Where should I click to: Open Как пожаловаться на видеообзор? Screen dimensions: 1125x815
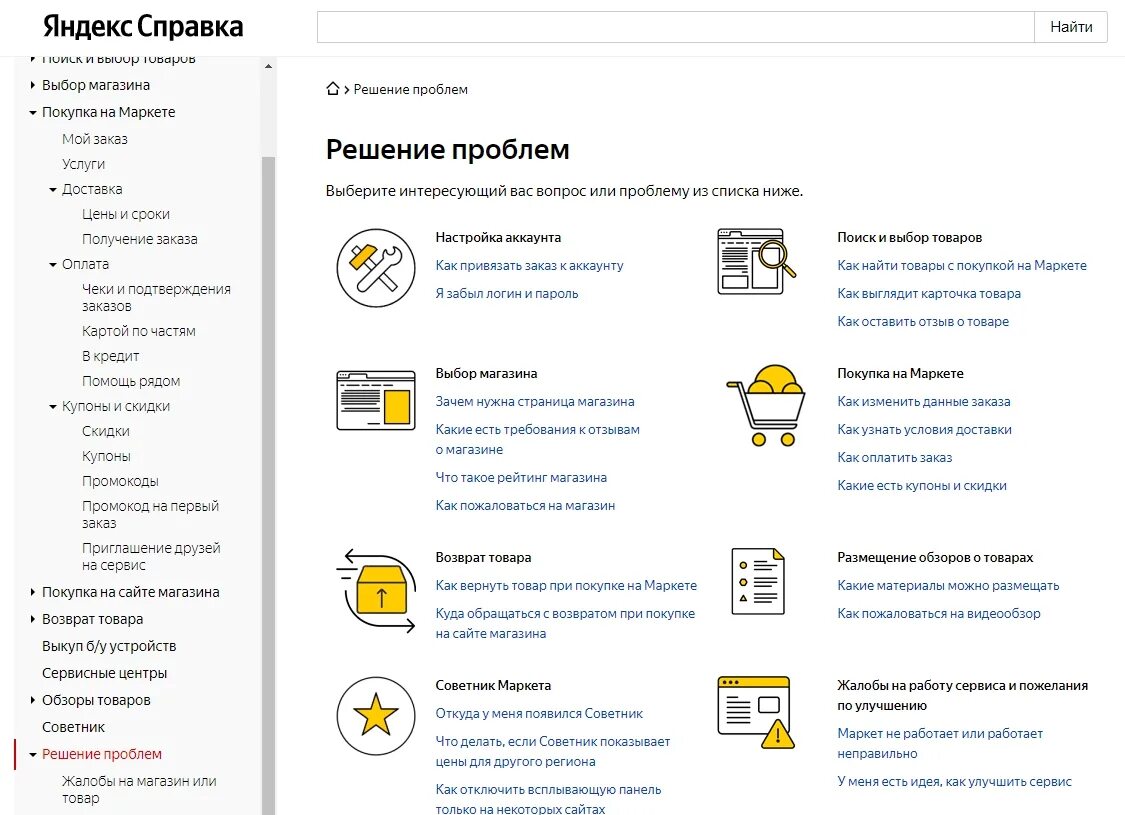tap(938, 613)
